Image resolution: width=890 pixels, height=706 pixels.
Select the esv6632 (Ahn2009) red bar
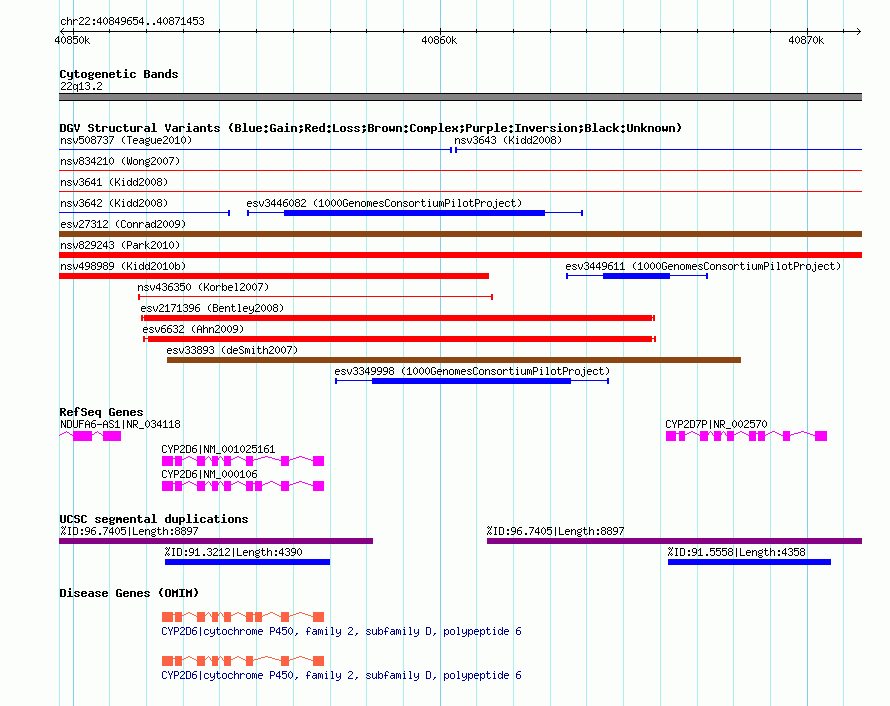[400, 339]
